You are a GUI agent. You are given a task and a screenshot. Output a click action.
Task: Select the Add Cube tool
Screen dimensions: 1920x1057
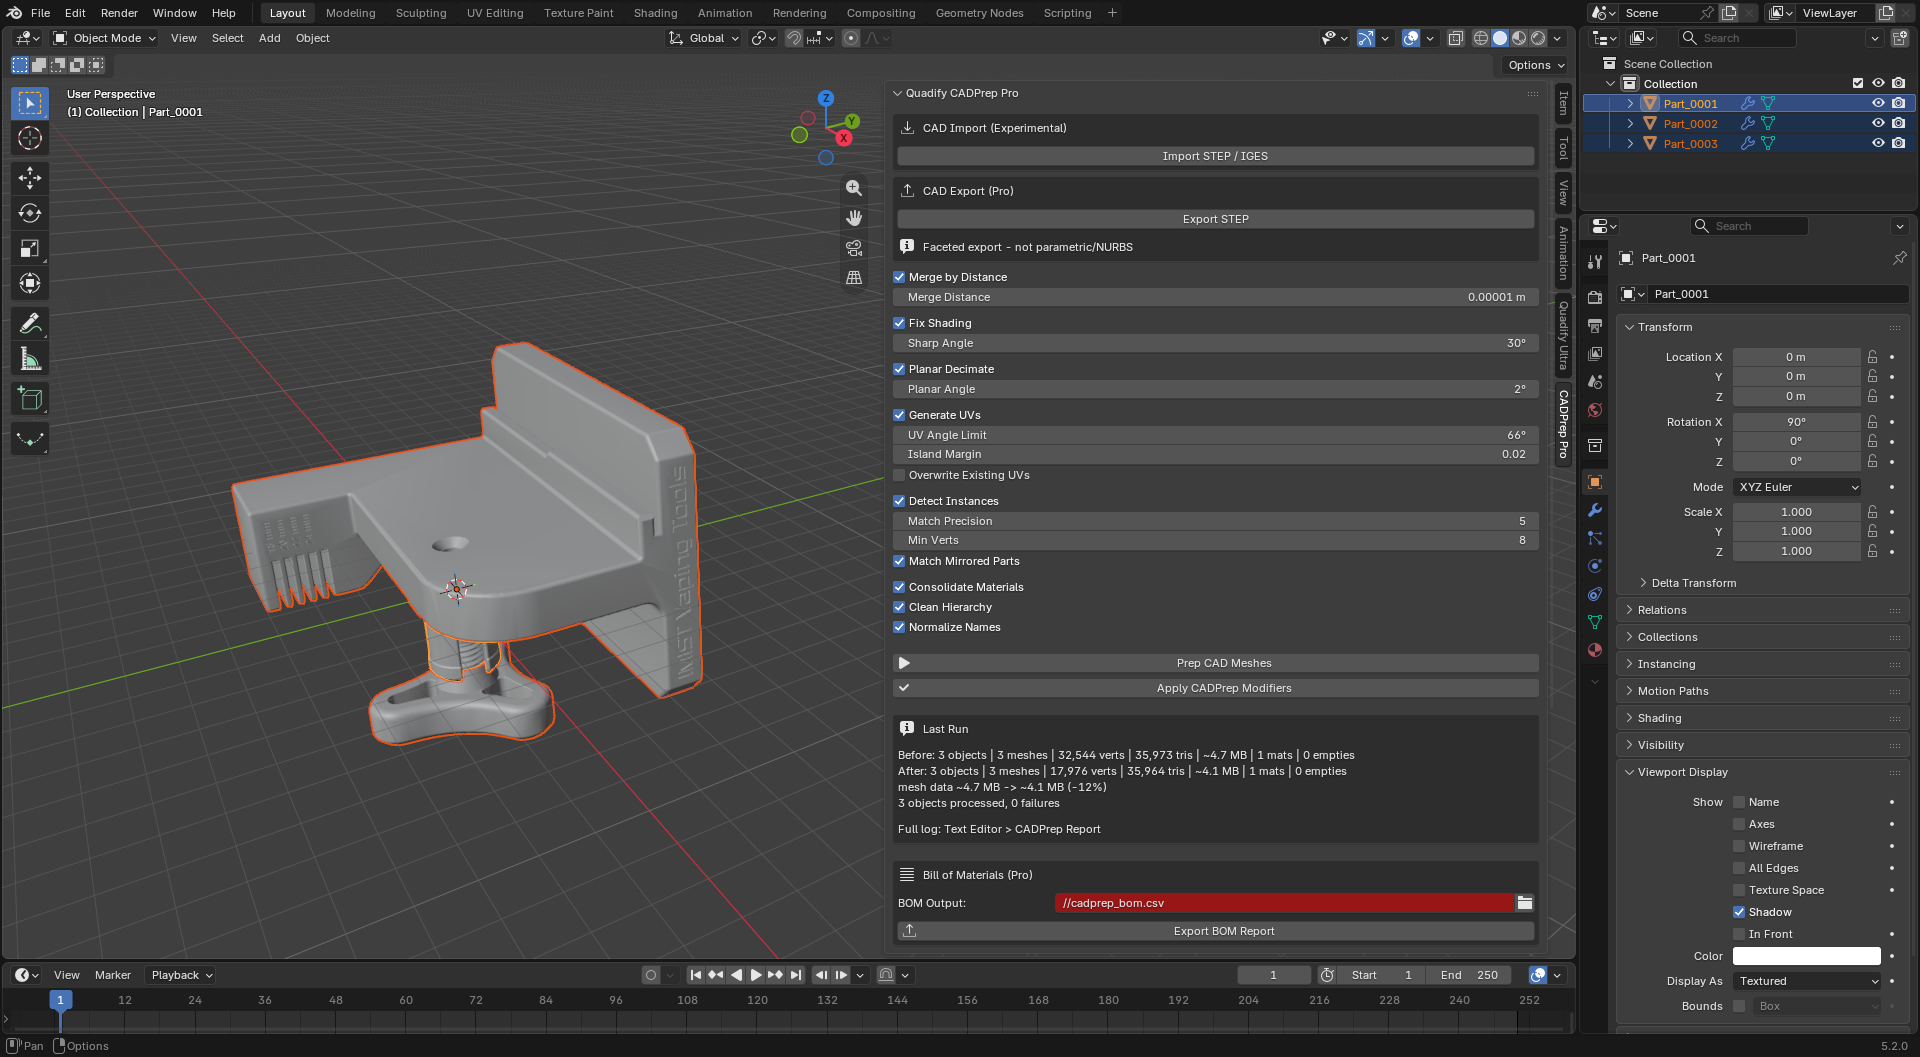click(30, 399)
